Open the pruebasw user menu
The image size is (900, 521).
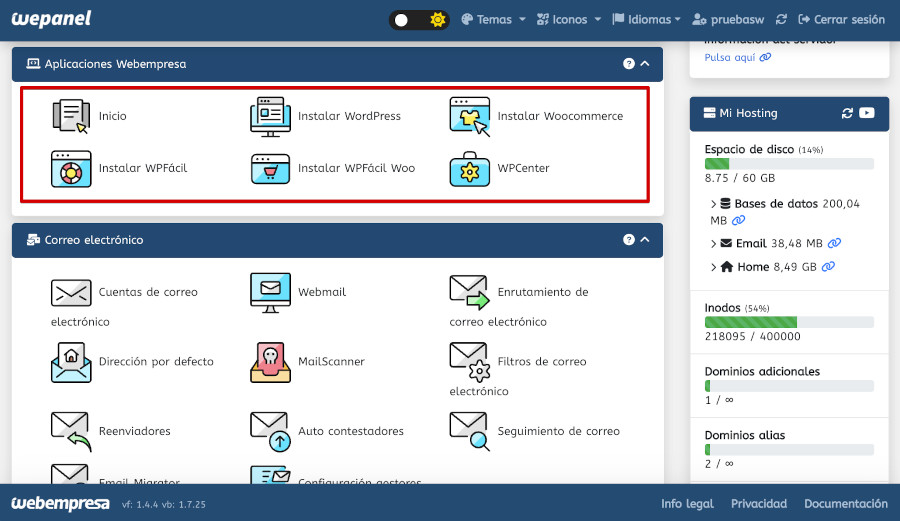pos(728,20)
